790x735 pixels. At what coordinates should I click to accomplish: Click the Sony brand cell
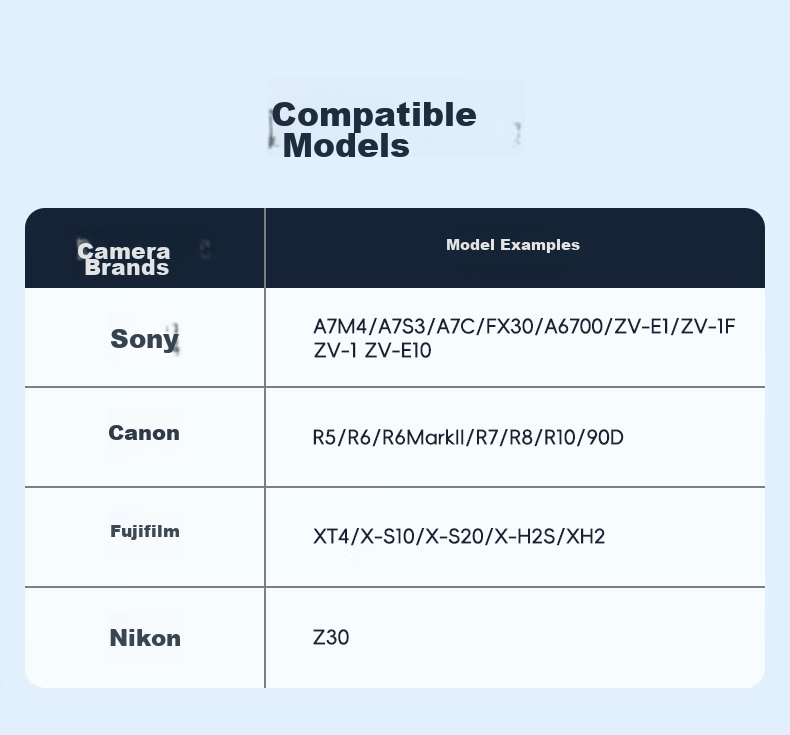145,339
